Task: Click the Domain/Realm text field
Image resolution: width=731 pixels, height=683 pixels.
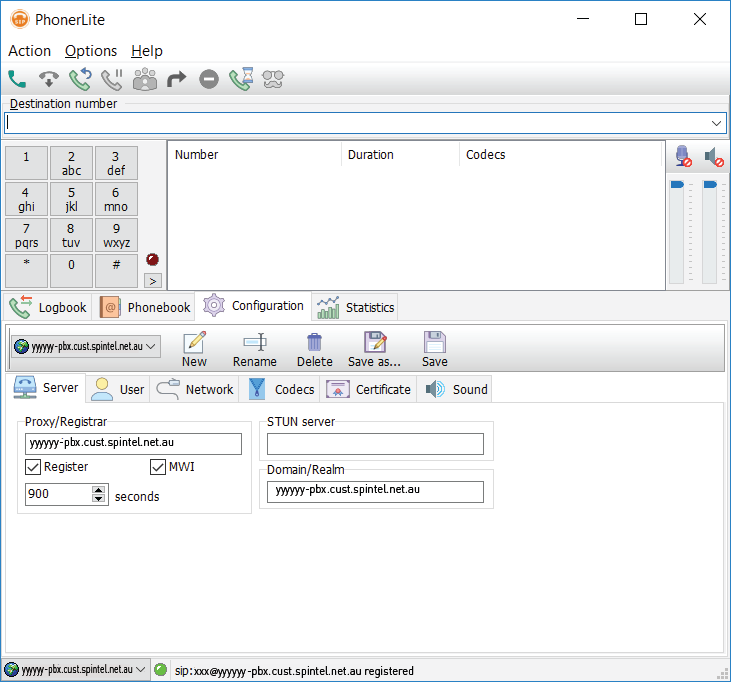Action: (x=375, y=491)
